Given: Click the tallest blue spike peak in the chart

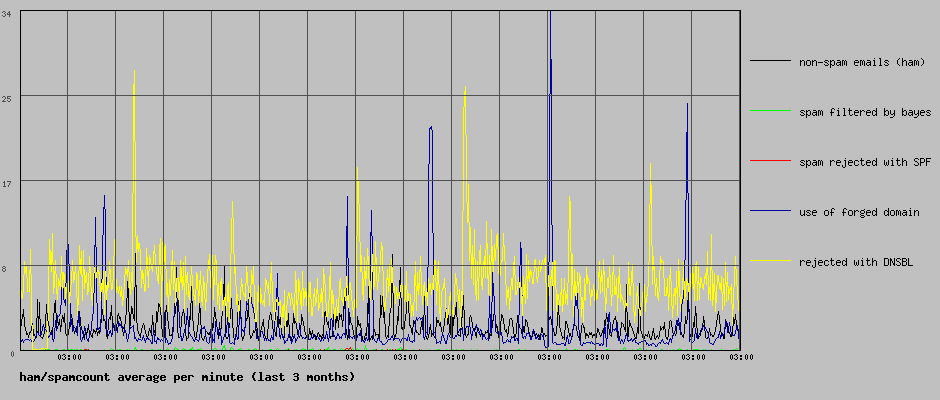Looking at the screenshot, I should click(550, 13).
